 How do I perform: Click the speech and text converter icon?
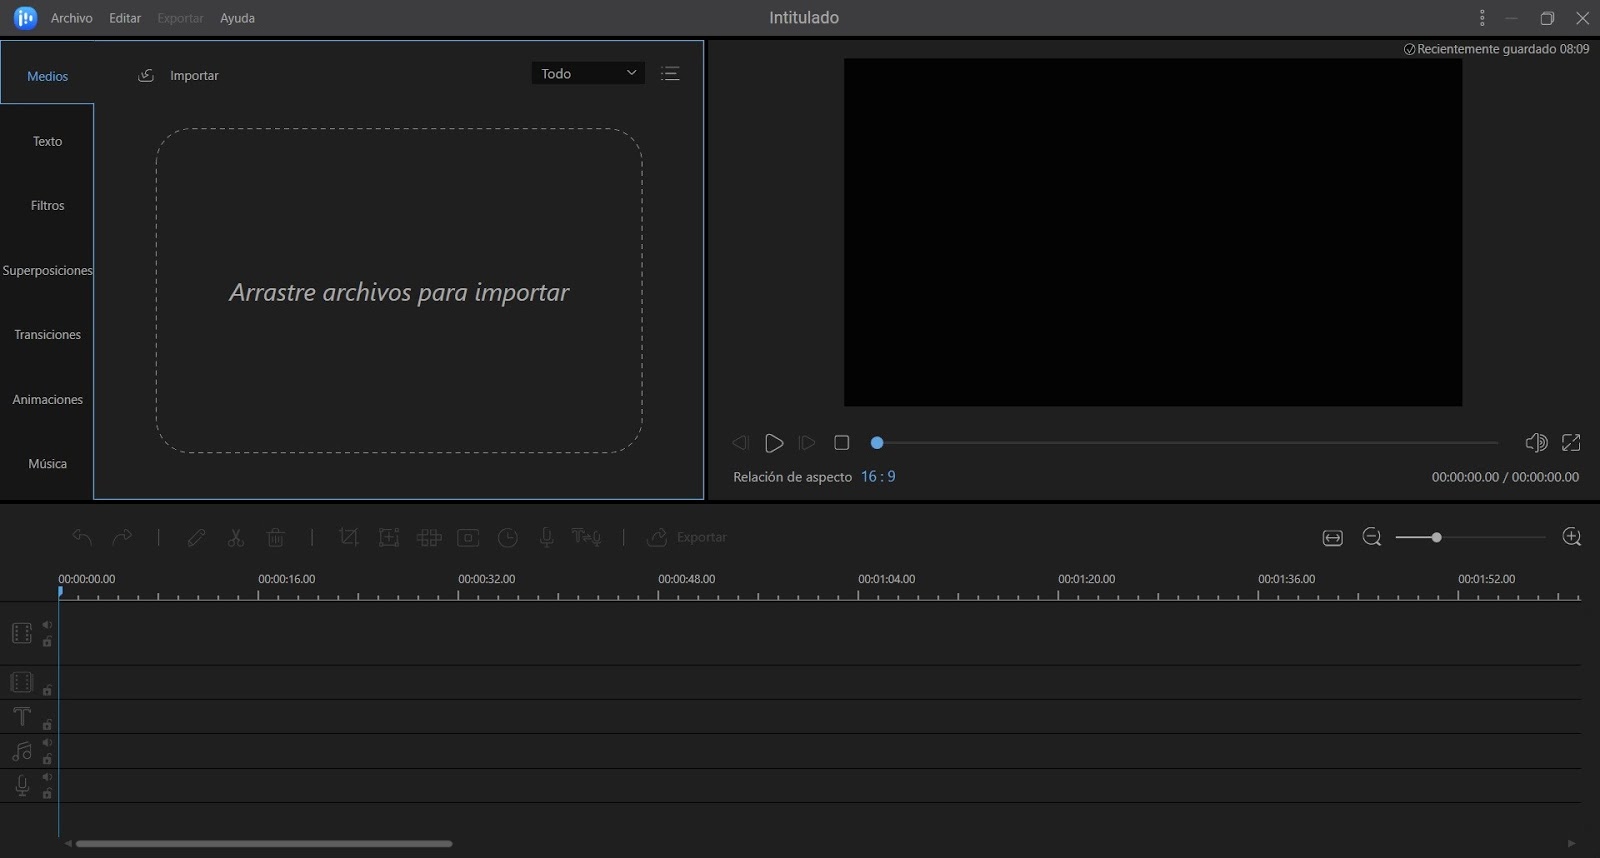point(586,537)
